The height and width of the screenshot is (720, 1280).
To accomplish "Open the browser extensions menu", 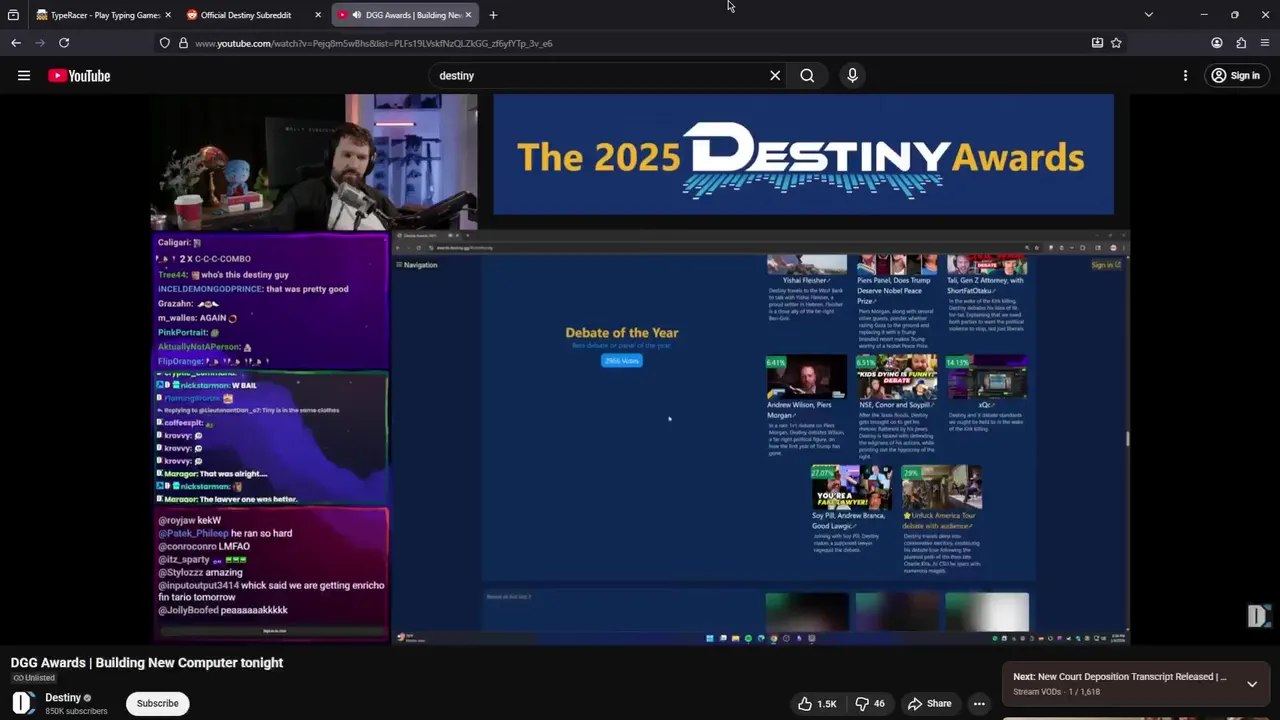I will click(x=1241, y=43).
